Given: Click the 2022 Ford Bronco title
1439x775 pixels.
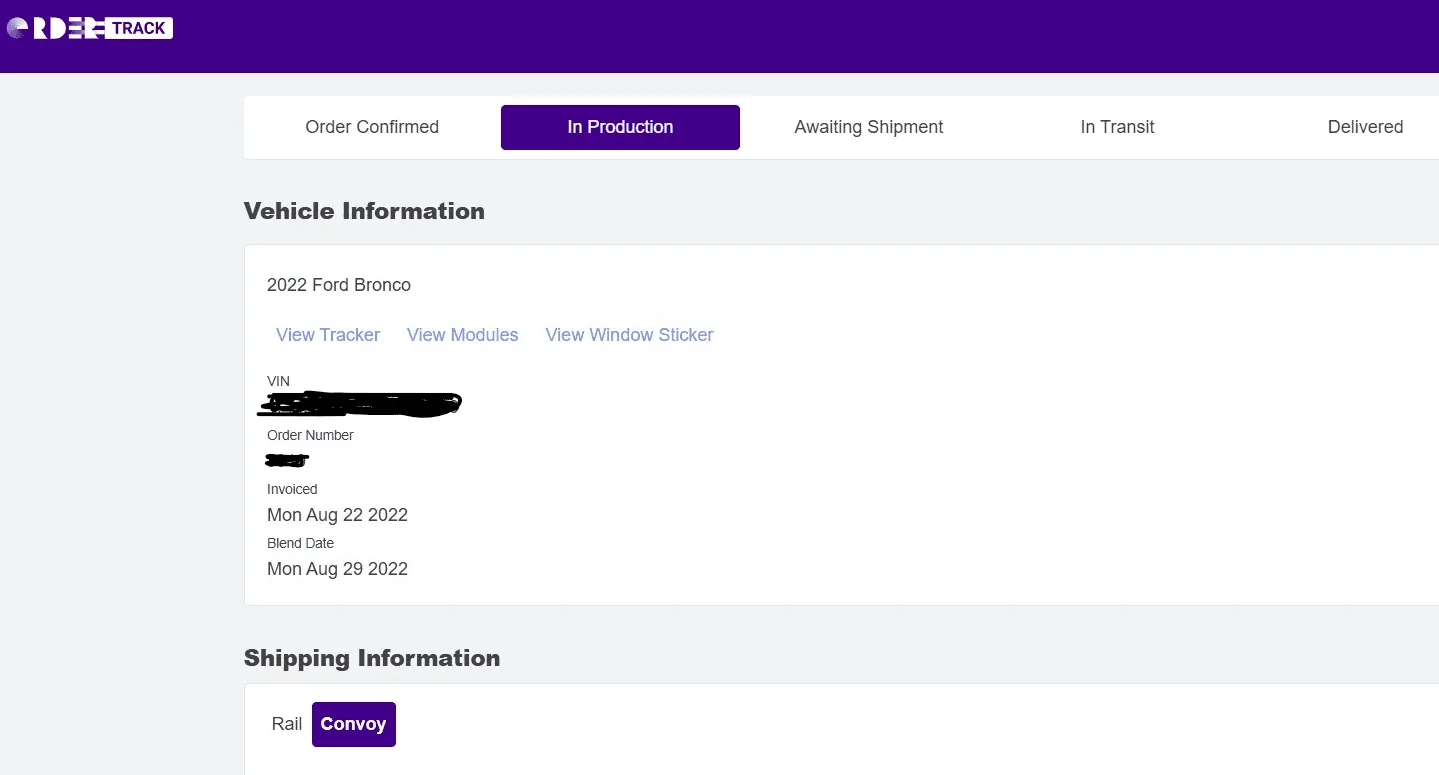Looking at the screenshot, I should tap(339, 285).
